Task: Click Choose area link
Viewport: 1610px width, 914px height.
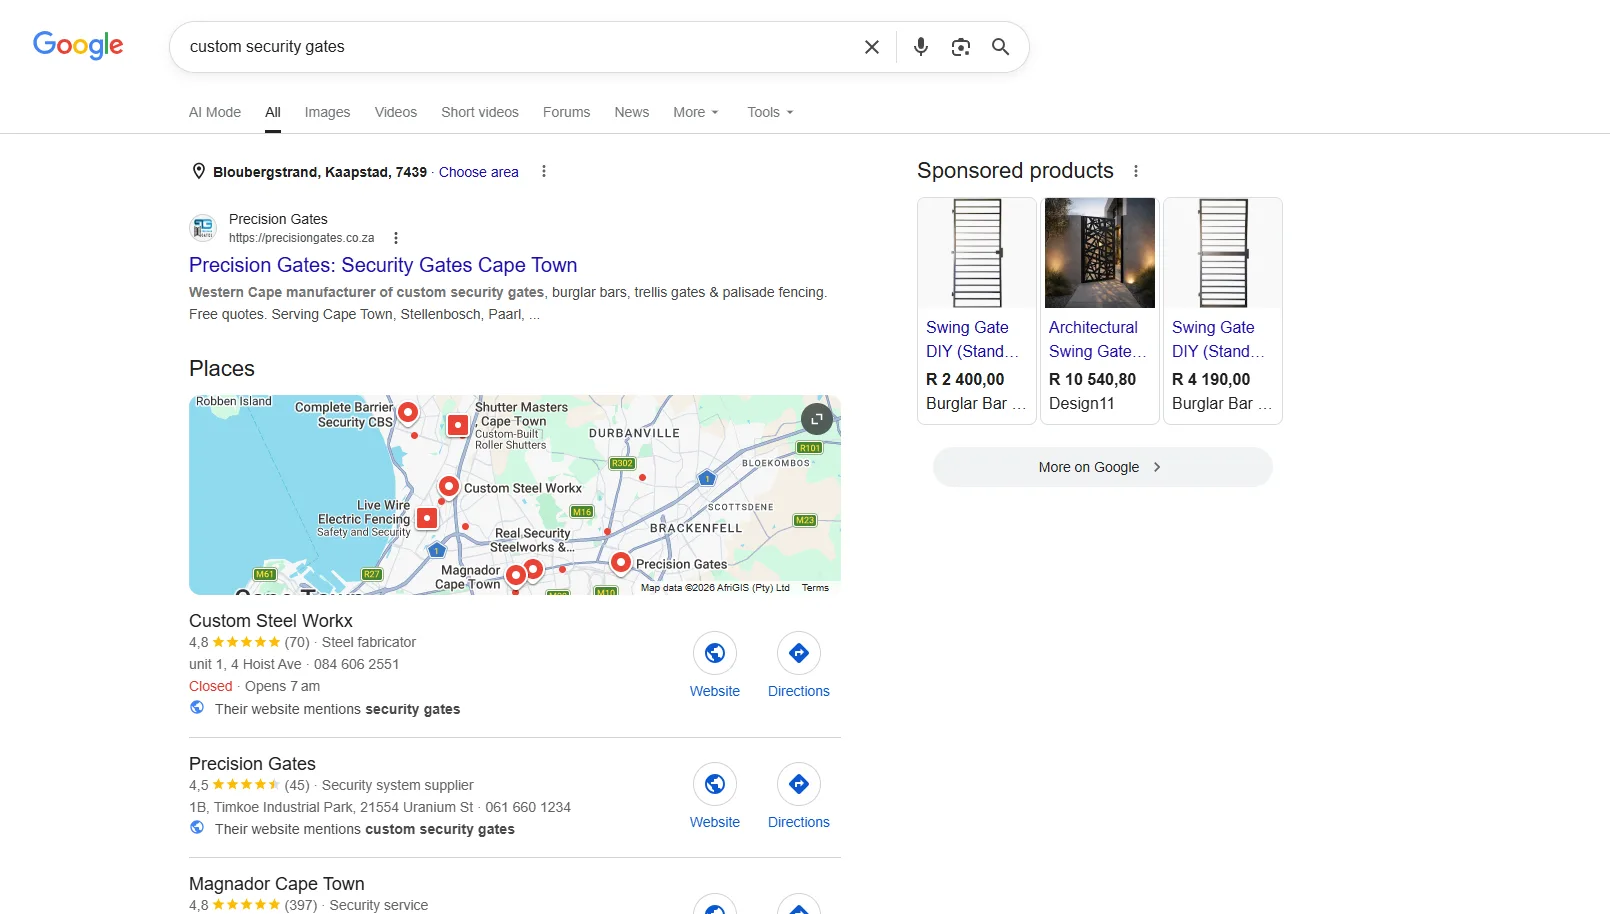Action: pos(479,172)
